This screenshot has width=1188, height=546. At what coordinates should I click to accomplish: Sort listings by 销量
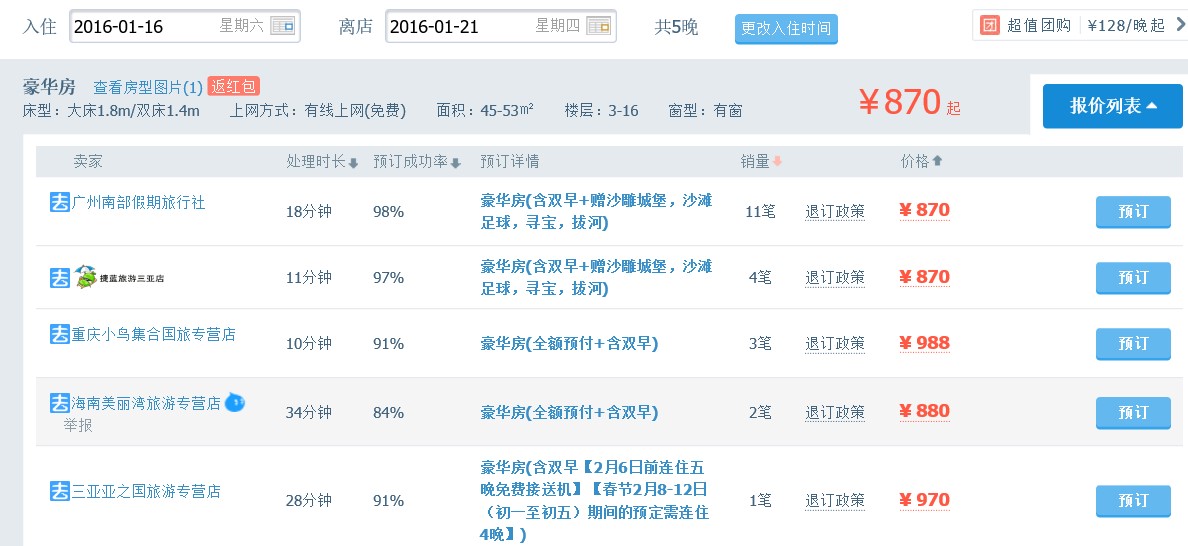[x=761, y=162]
